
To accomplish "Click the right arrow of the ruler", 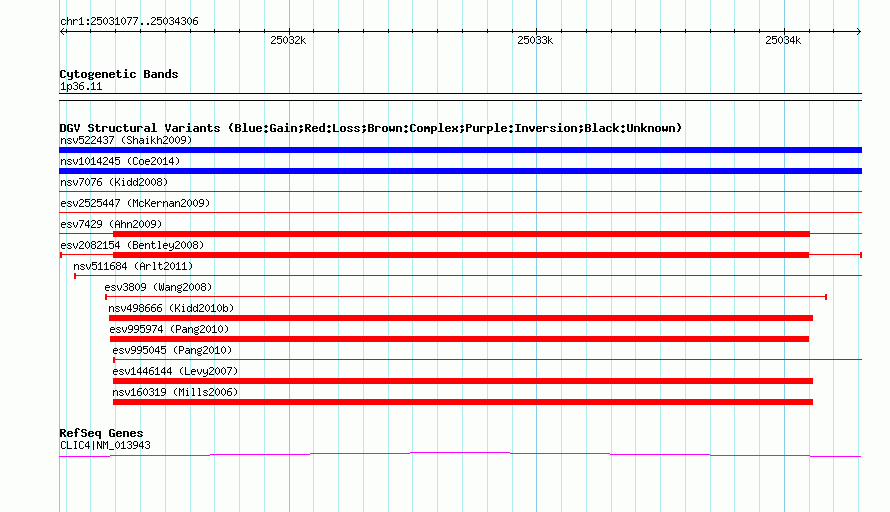I will (x=858, y=32).
